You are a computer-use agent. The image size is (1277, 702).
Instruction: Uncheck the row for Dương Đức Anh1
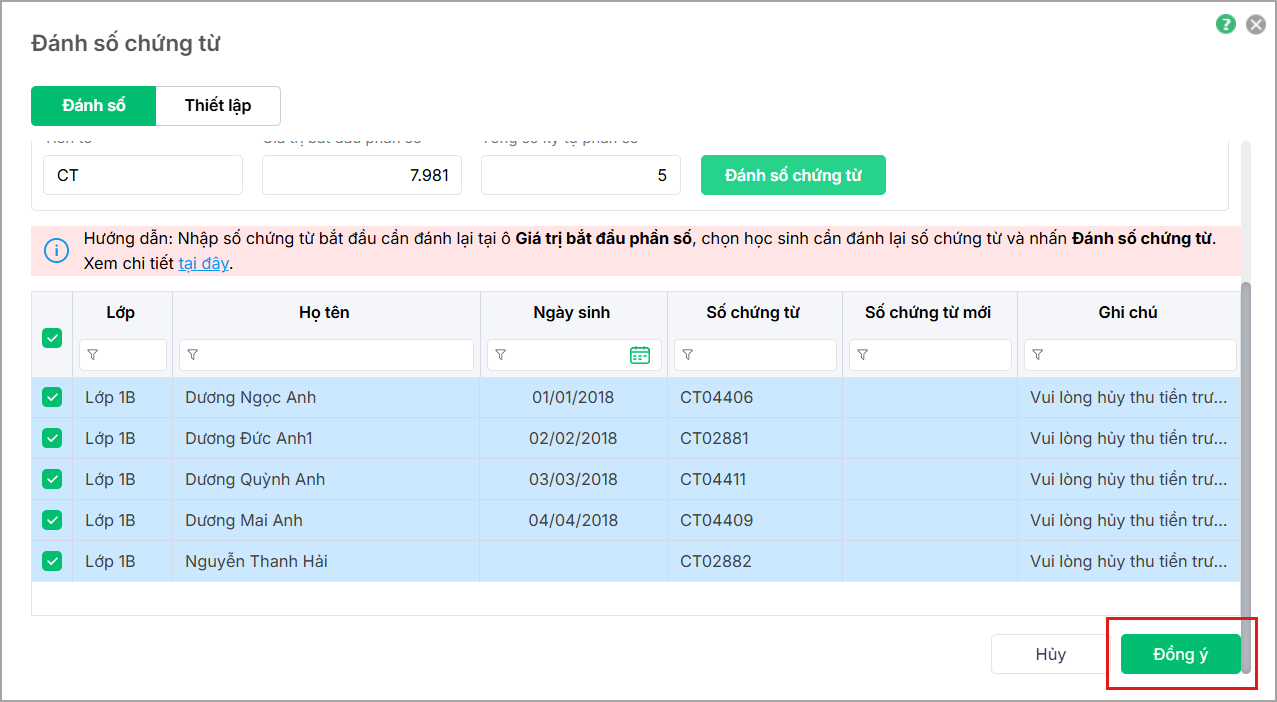tap(52, 438)
